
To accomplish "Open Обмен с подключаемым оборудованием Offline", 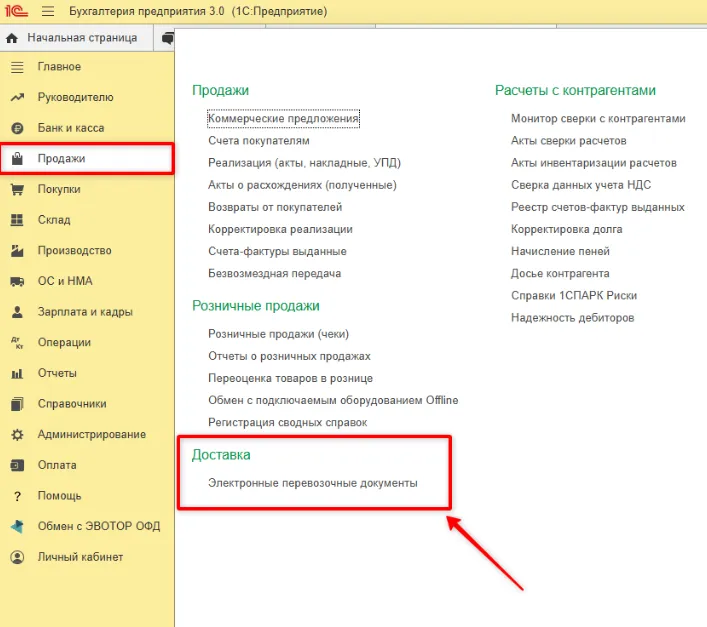I will coord(333,400).
